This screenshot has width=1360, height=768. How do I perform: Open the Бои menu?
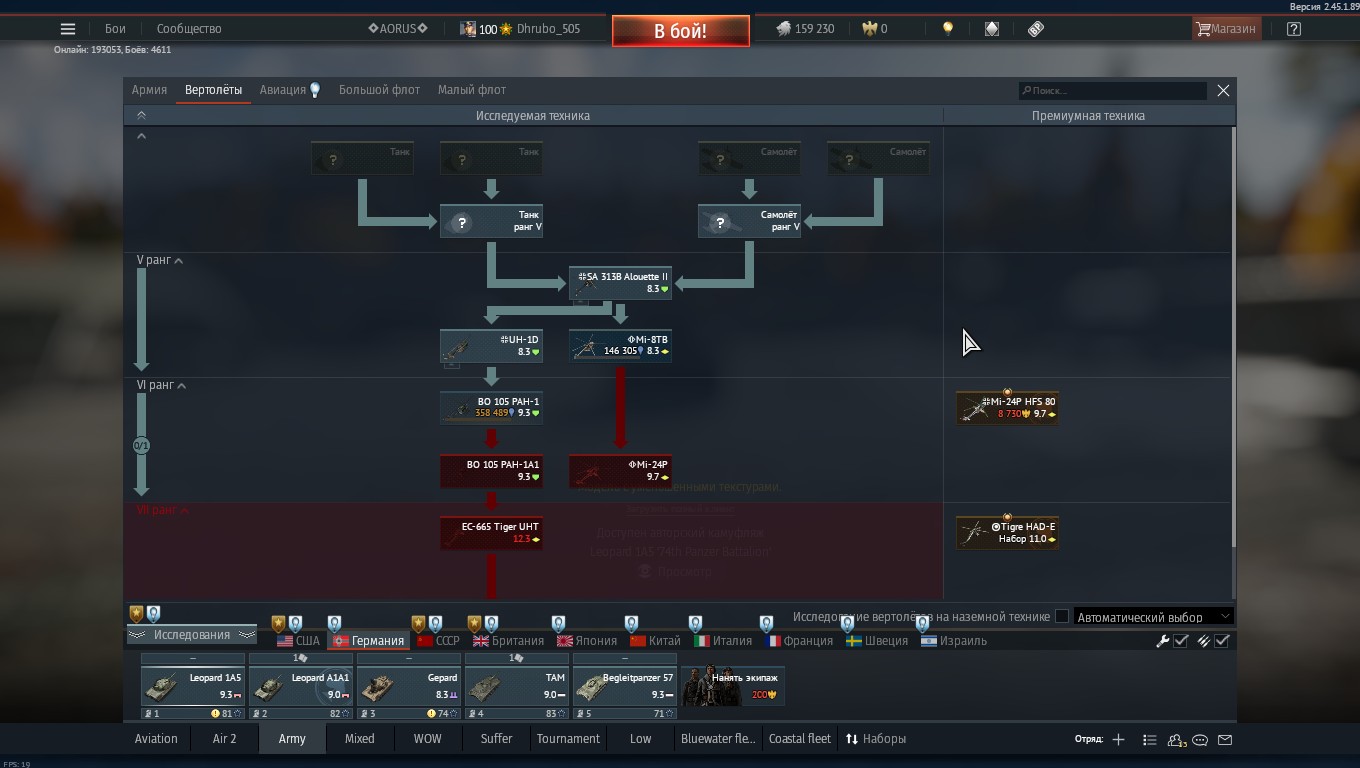tap(115, 29)
